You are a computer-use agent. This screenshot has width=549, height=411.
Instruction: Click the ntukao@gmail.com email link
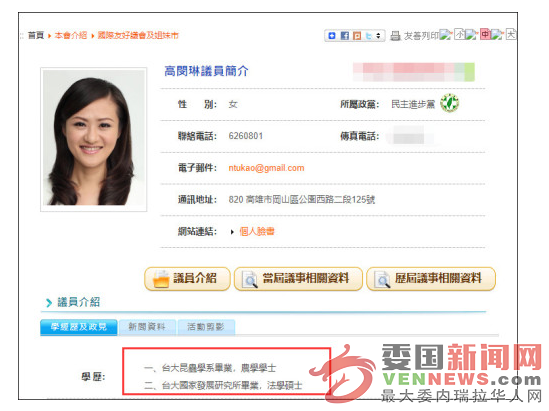(266, 168)
